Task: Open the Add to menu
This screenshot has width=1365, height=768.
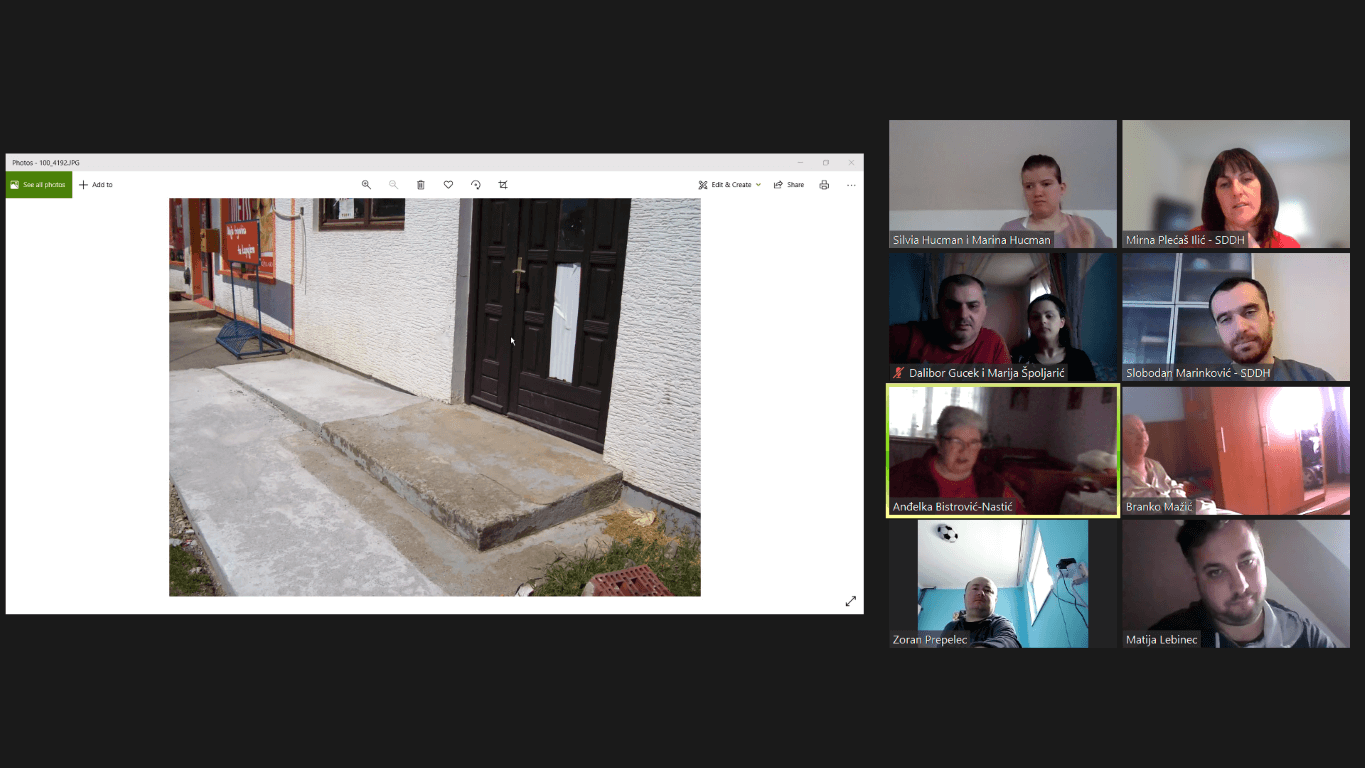Action: click(x=96, y=185)
